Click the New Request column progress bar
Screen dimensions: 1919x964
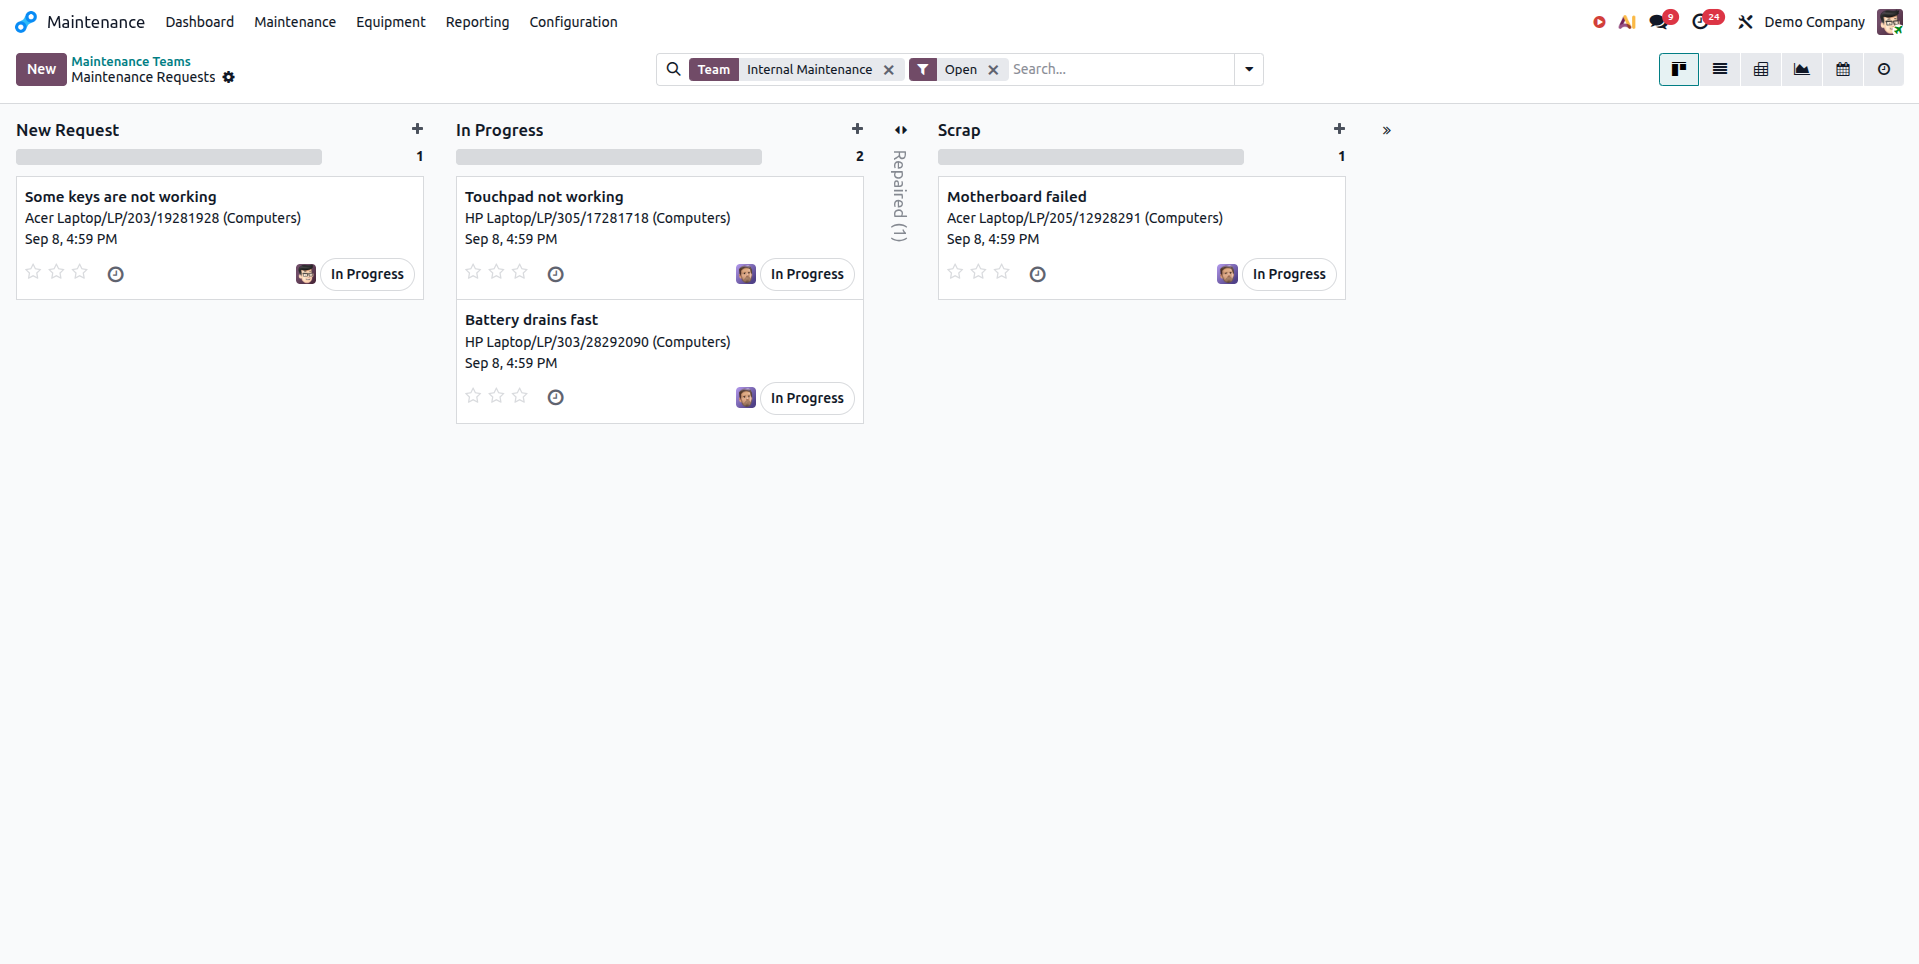169,157
